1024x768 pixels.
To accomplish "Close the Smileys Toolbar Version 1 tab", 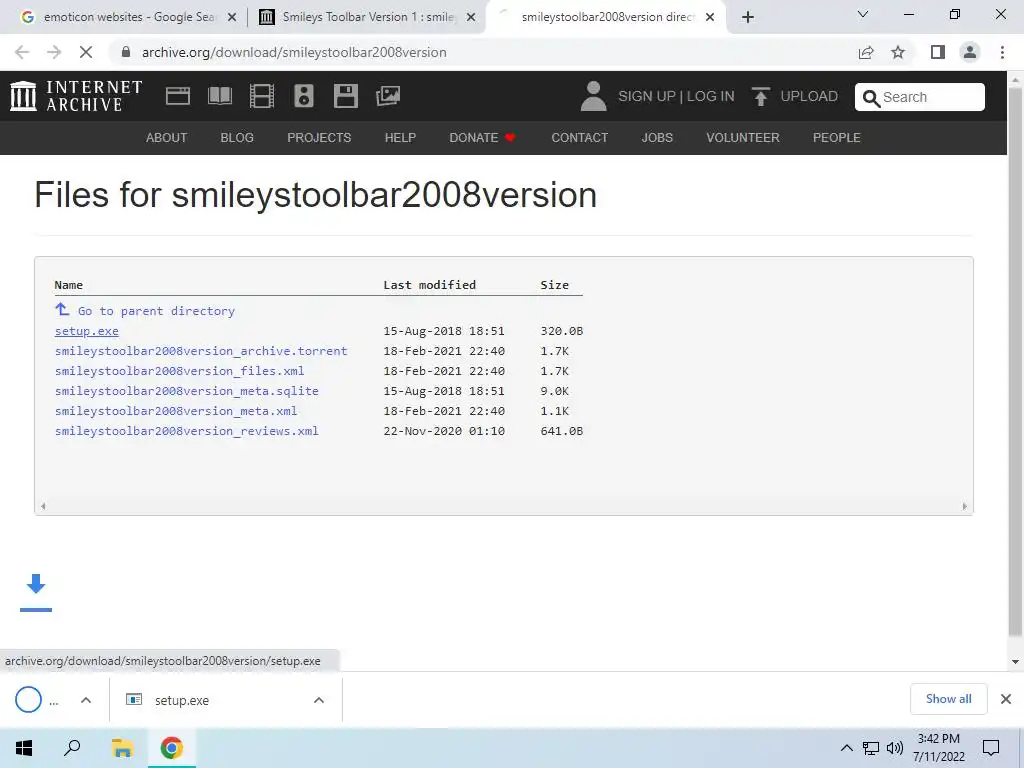I will [x=471, y=18].
